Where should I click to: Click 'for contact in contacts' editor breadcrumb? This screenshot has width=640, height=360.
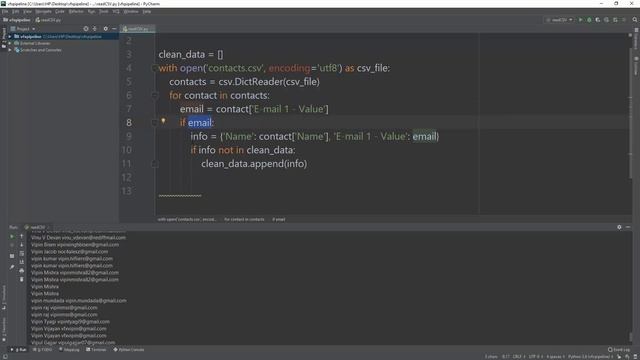tap(244, 220)
